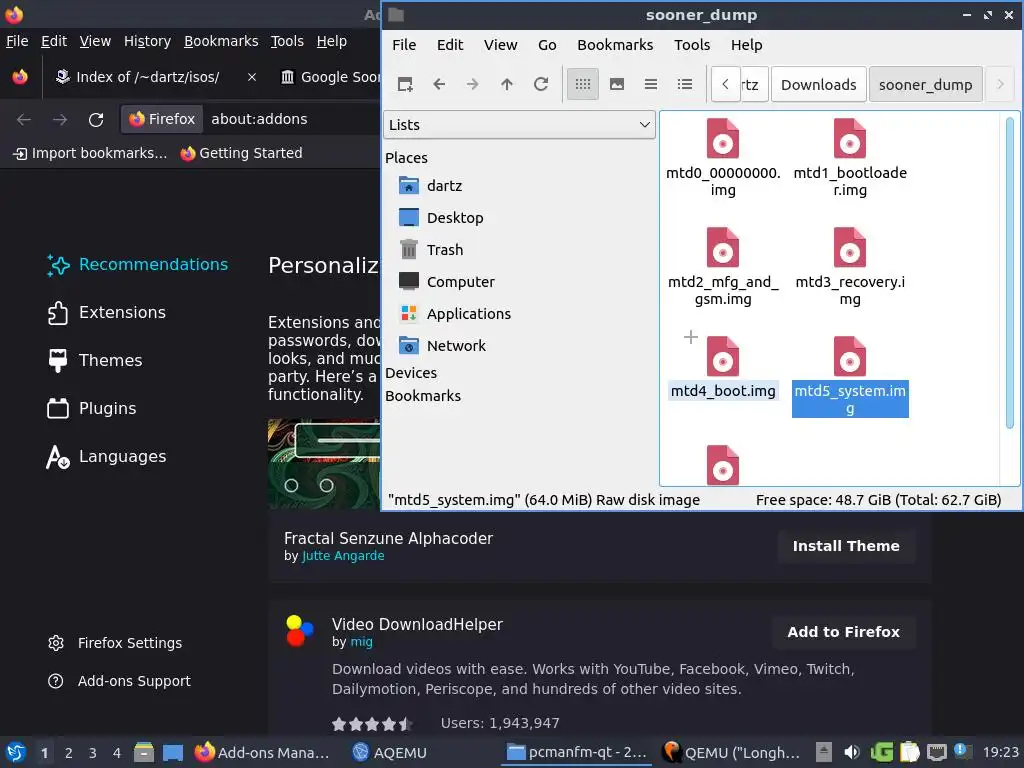The height and width of the screenshot is (768, 1024).
Task: Go forward in the file manager
Action: 473,84
